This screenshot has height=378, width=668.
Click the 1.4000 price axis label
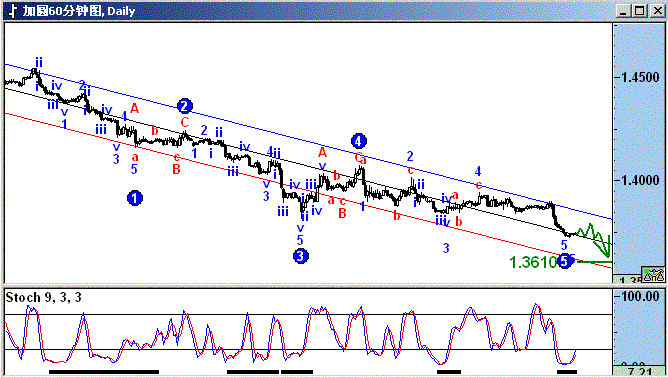640,180
